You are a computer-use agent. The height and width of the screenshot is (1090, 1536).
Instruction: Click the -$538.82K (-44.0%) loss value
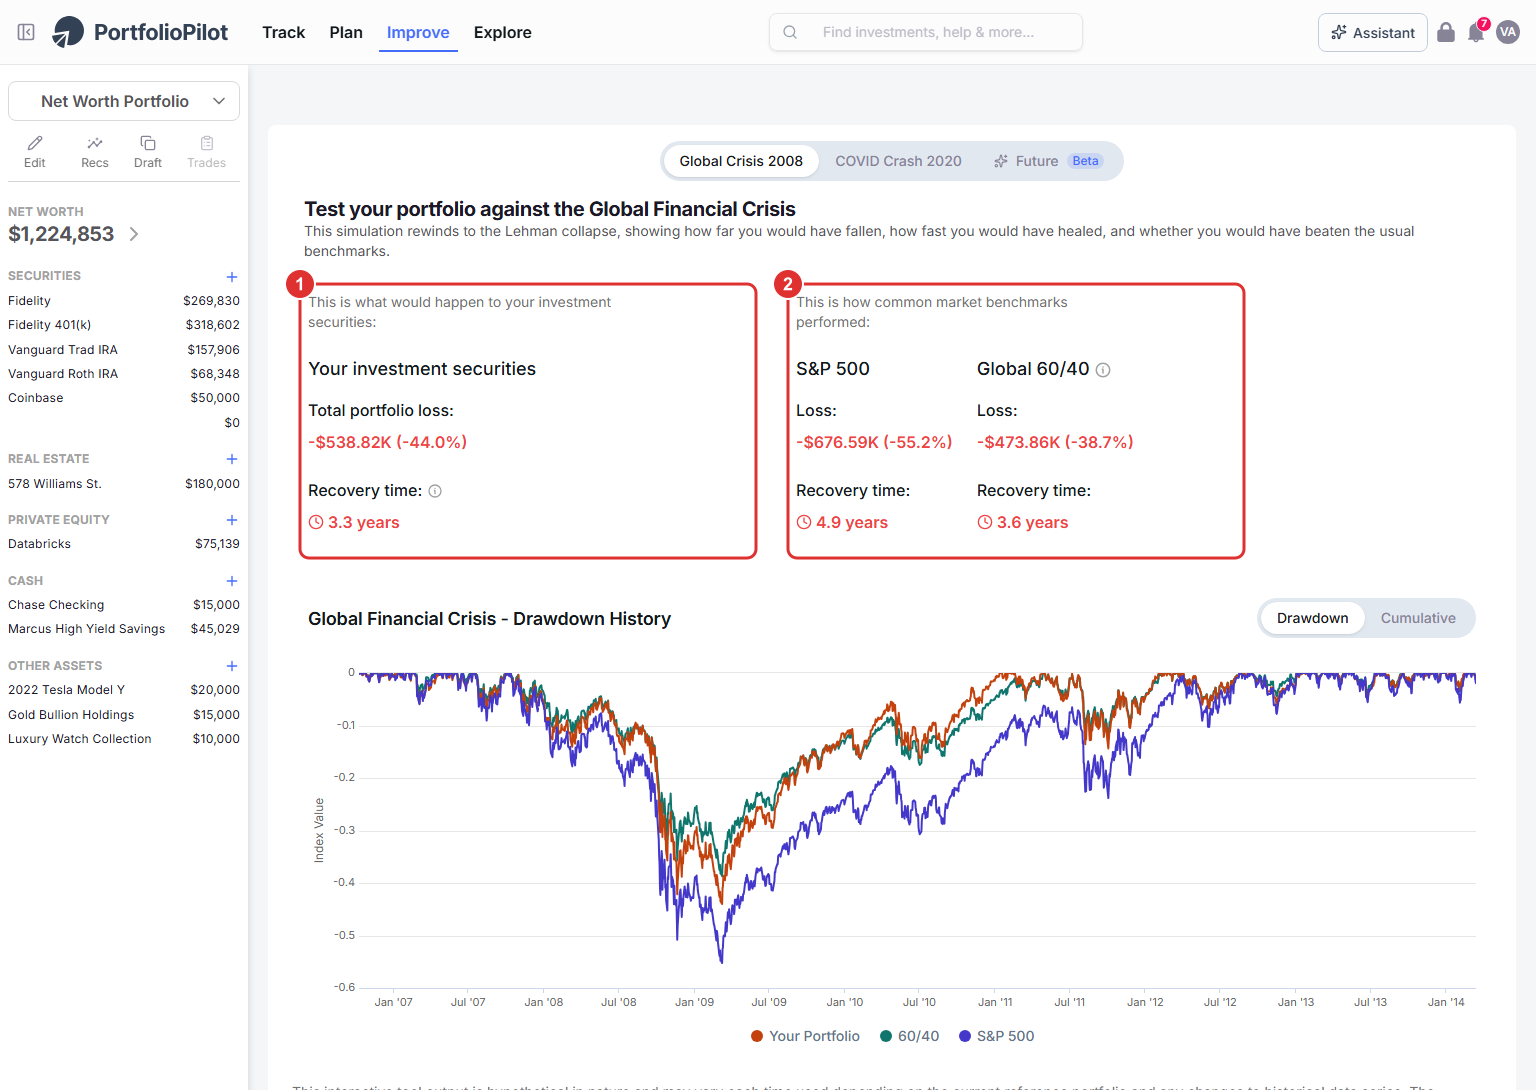coord(388,442)
